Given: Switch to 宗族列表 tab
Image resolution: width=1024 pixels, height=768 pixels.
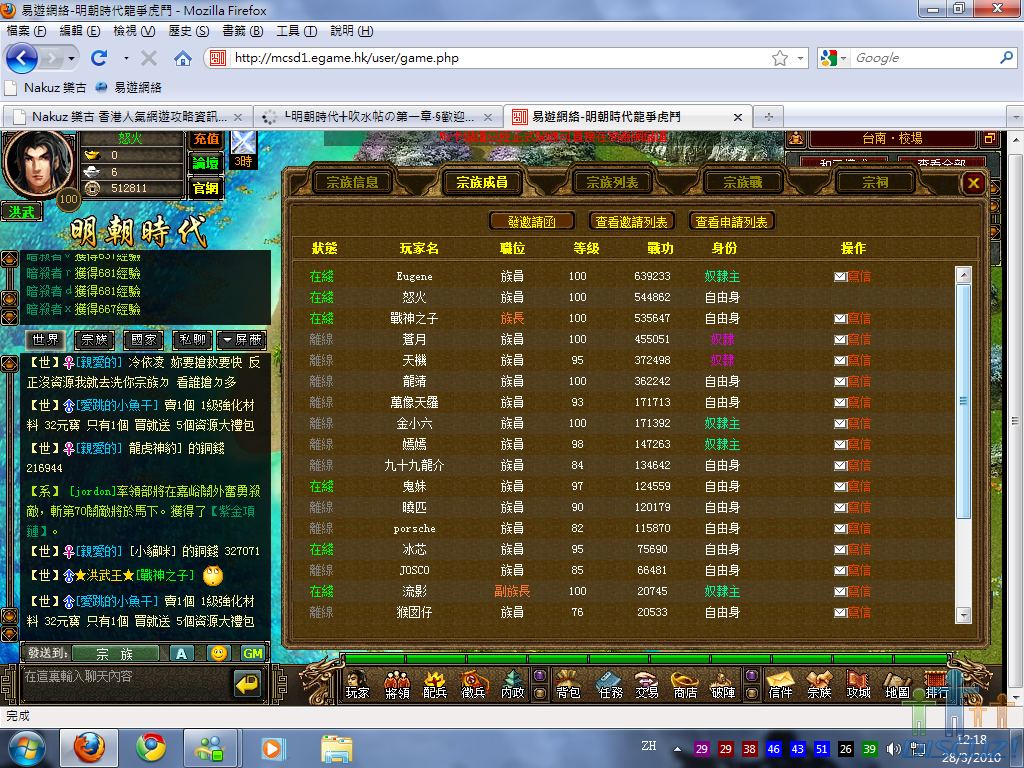Looking at the screenshot, I should pyautogui.click(x=612, y=182).
